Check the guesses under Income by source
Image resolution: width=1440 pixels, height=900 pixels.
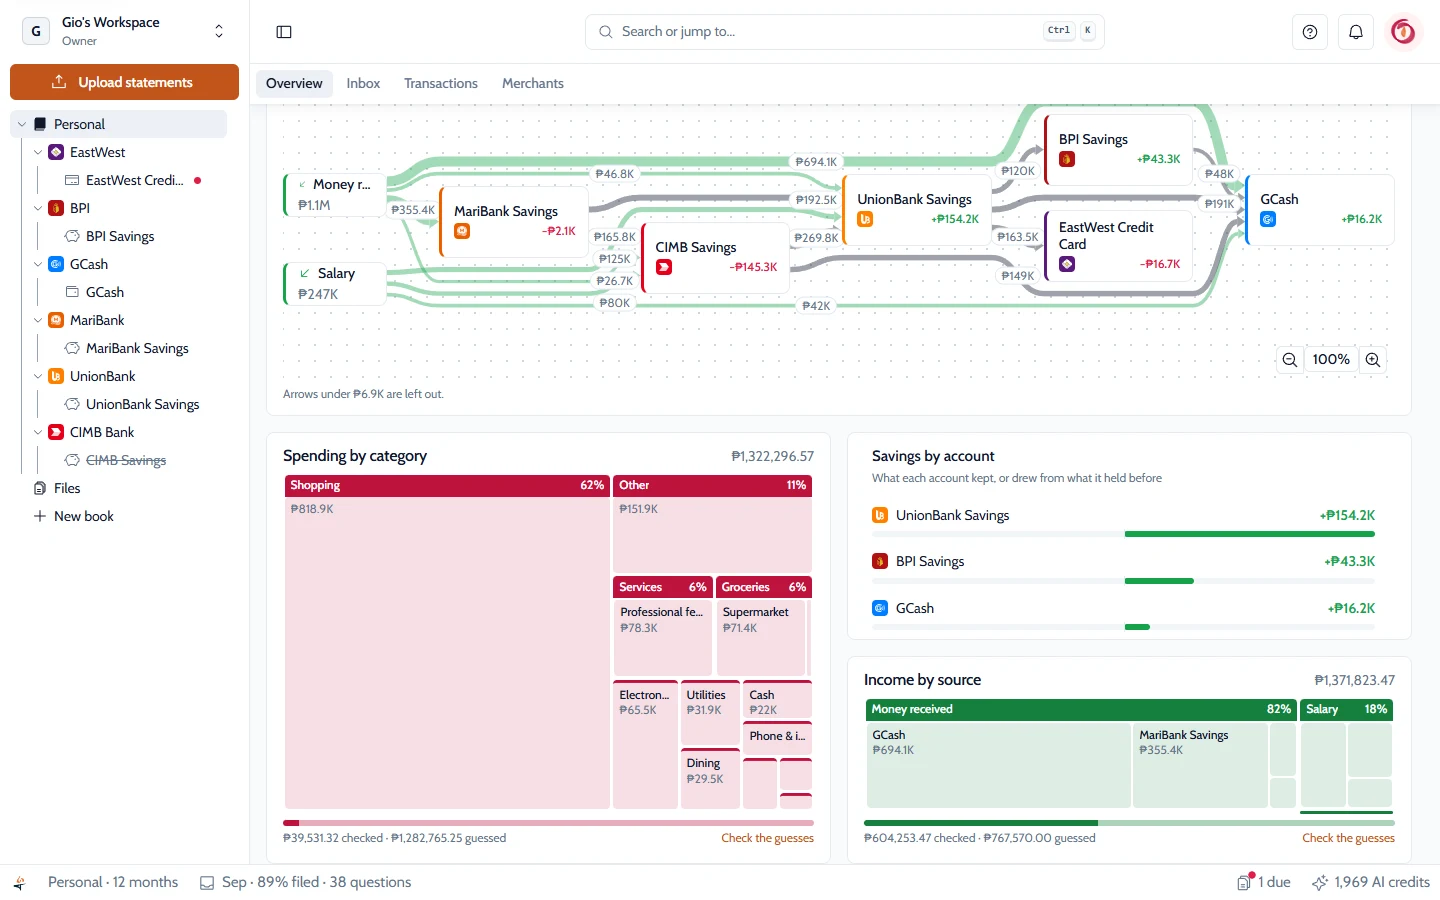(x=1348, y=838)
